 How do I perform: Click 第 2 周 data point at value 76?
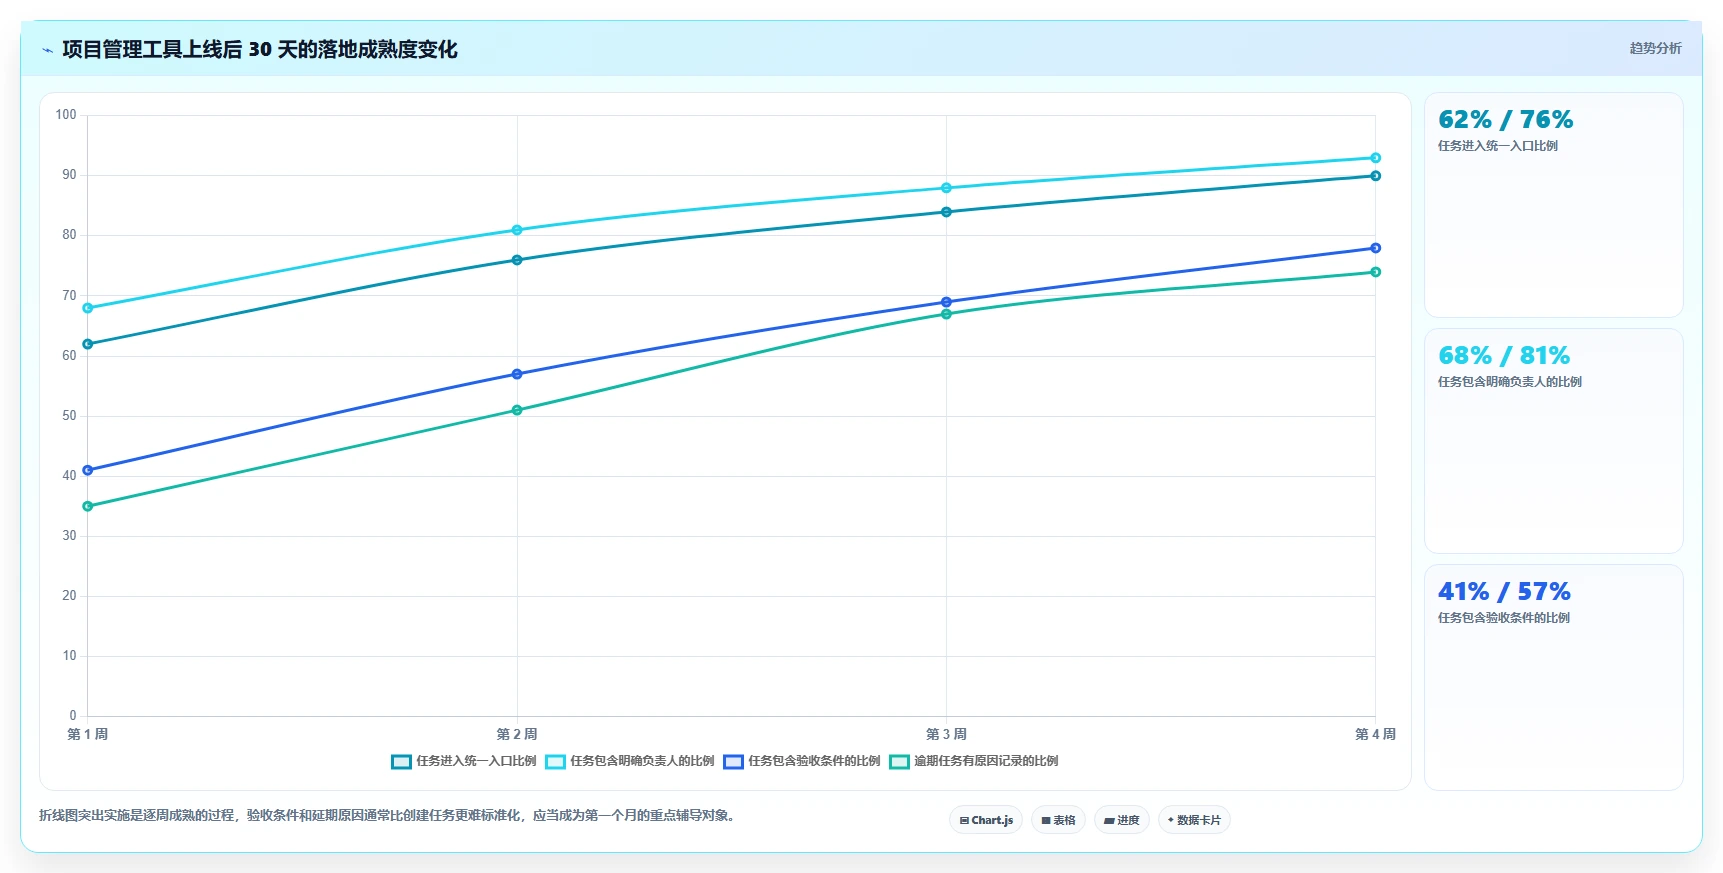click(x=517, y=260)
